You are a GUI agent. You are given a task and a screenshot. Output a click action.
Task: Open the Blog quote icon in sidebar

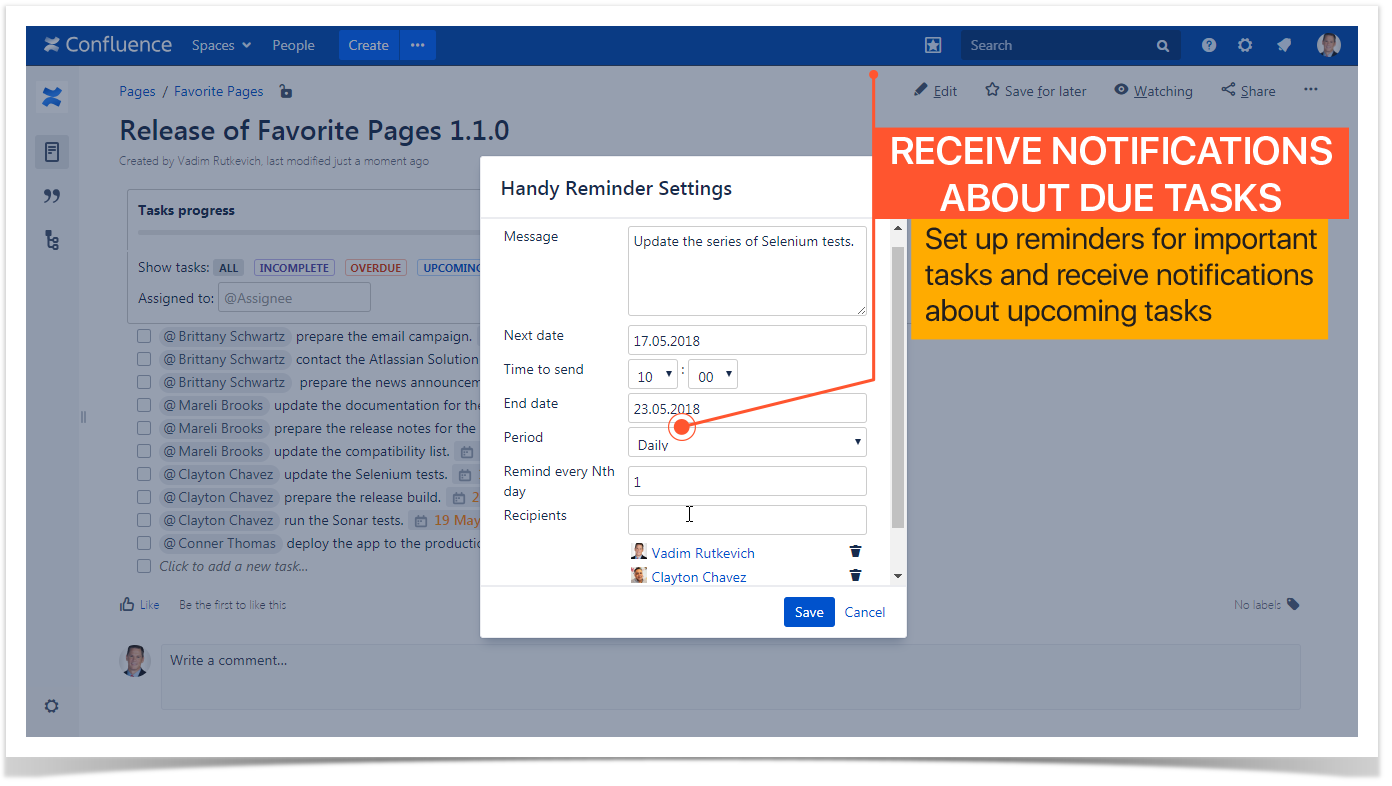(x=52, y=196)
